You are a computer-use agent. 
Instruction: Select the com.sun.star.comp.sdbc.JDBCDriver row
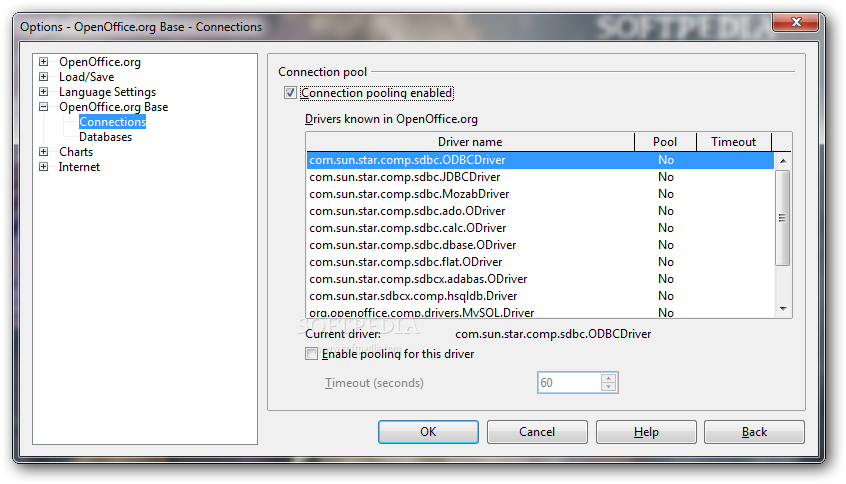pos(540,177)
